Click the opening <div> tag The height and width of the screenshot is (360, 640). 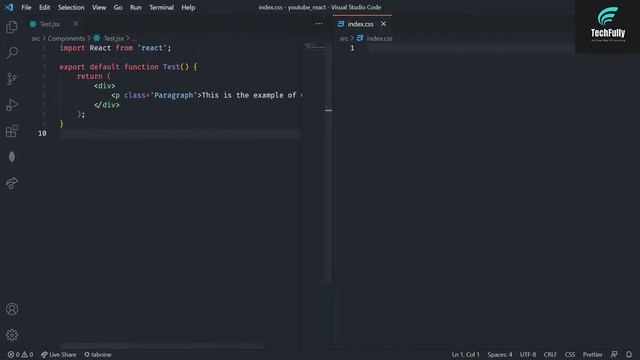pos(104,86)
